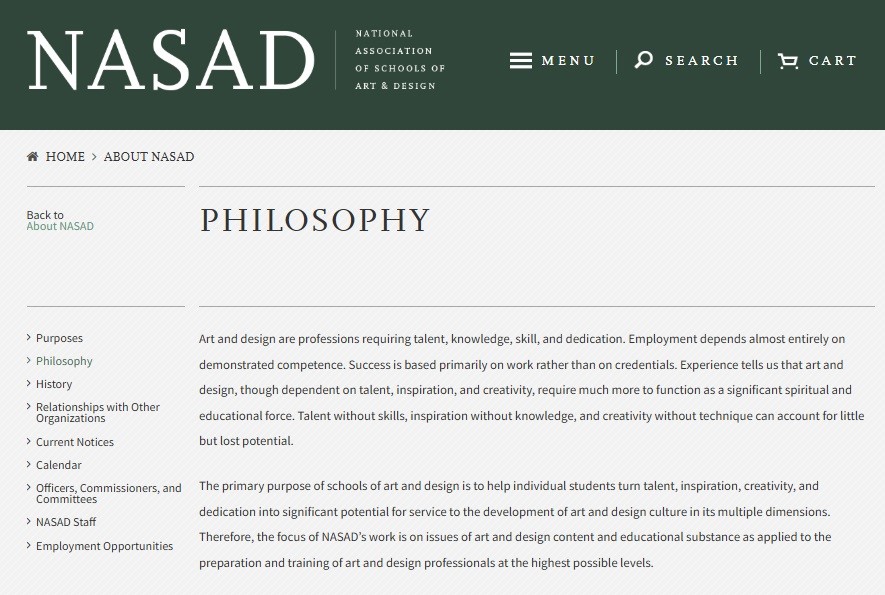
Task: Open the Calendar sidebar link
Action: tap(59, 465)
